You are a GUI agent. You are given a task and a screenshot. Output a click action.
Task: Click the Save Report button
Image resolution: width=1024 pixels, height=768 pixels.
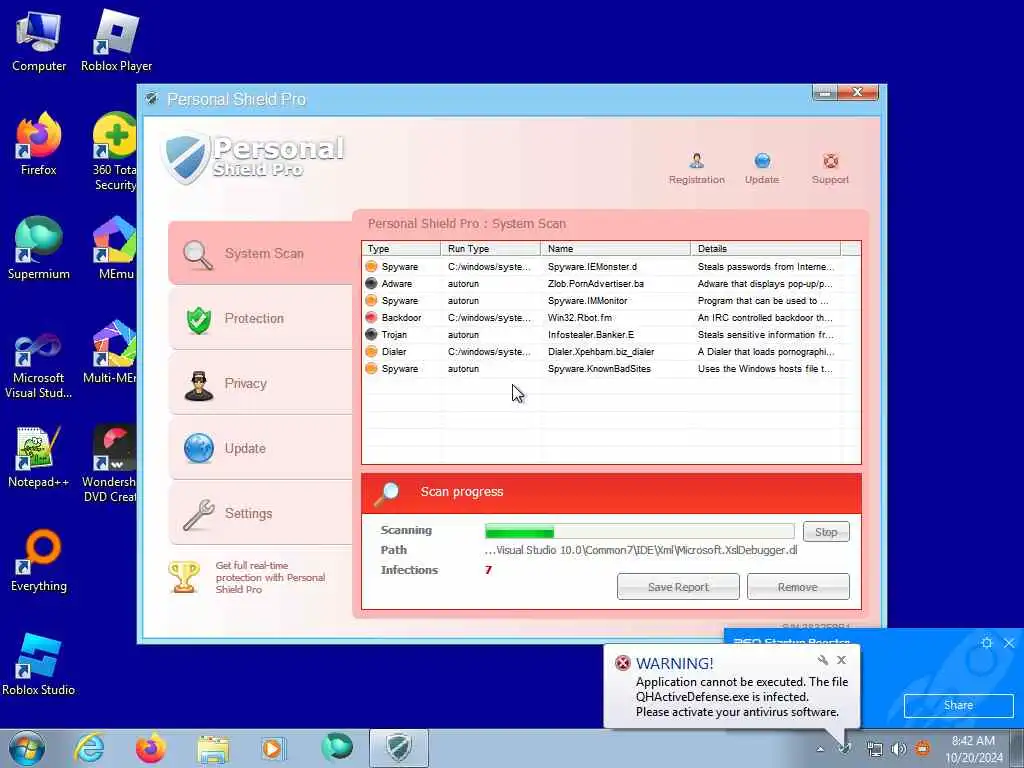pos(678,586)
